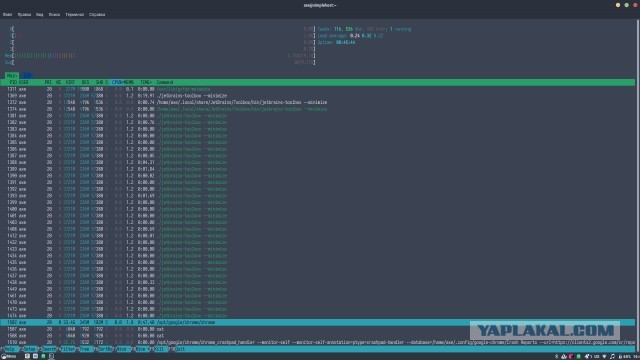Open the Терминал menu

tap(74, 14)
